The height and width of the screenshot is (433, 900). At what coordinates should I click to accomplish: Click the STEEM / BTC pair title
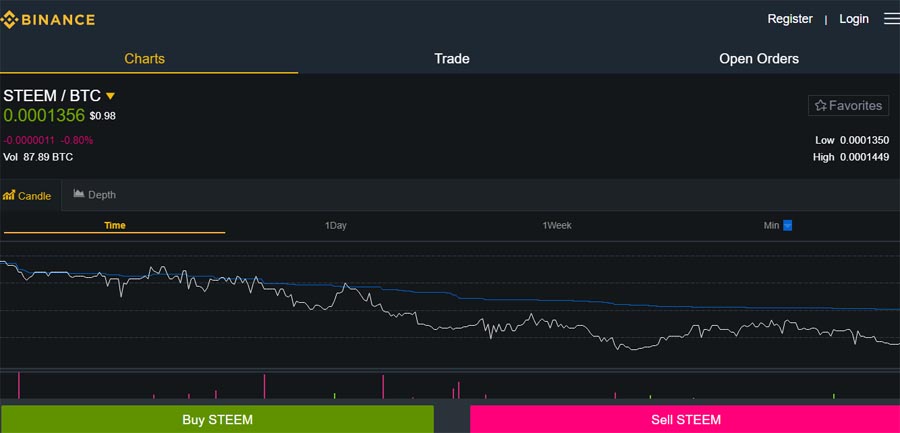pyautogui.click(x=52, y=96)
